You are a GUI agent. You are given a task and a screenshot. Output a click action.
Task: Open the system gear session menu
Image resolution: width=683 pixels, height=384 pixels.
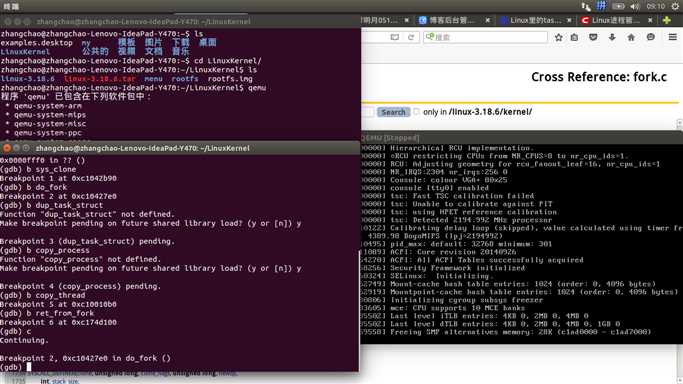click(675, 6)
